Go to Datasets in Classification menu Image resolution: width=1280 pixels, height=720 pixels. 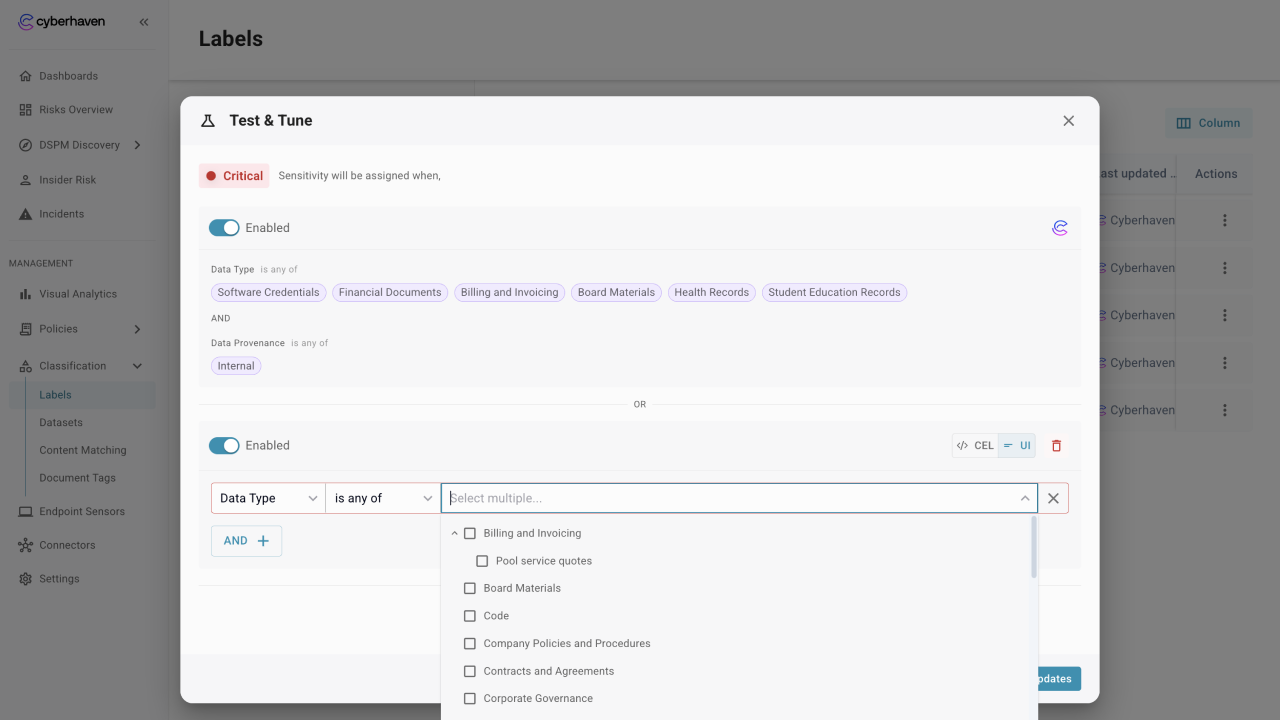[x=61, y=423]
